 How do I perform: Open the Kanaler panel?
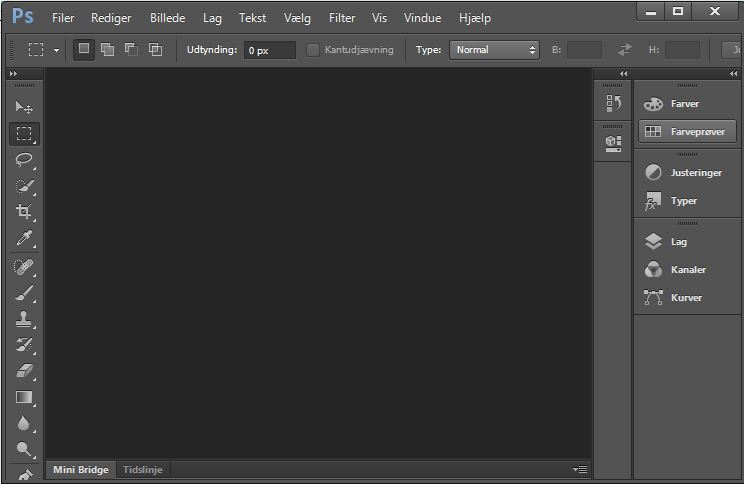(687, 270)
